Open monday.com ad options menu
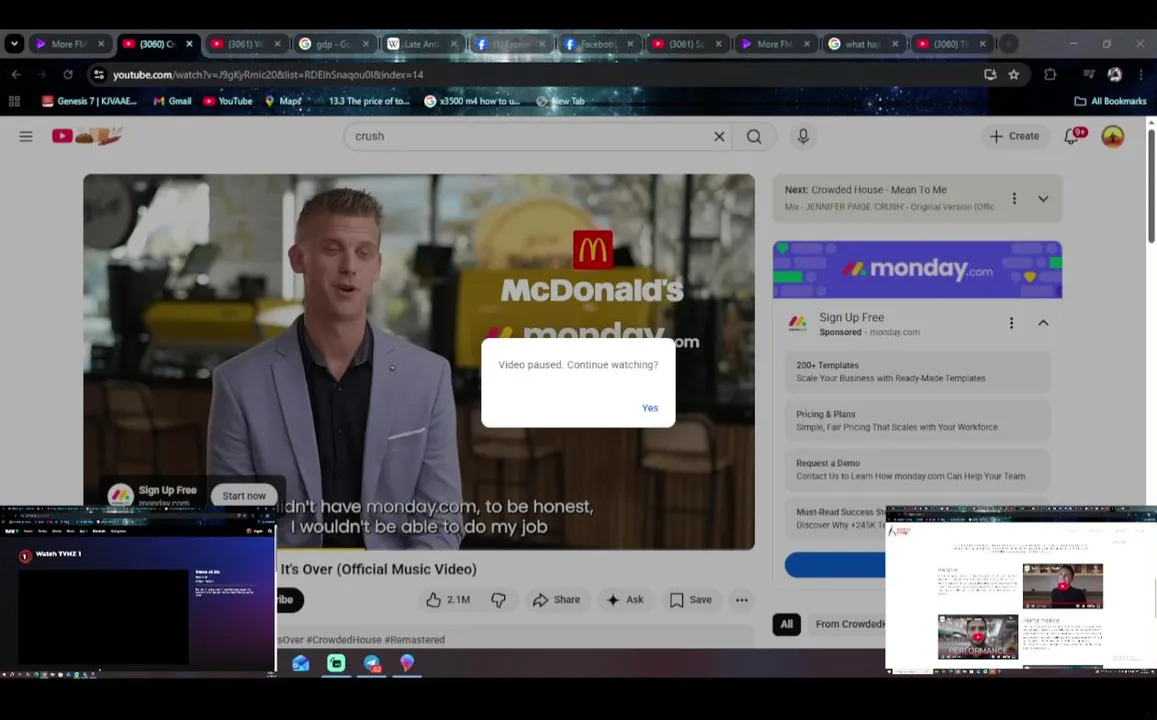Image resolution: width=1157 pixels, height=720 pixels. click(x=1011, y=323)
